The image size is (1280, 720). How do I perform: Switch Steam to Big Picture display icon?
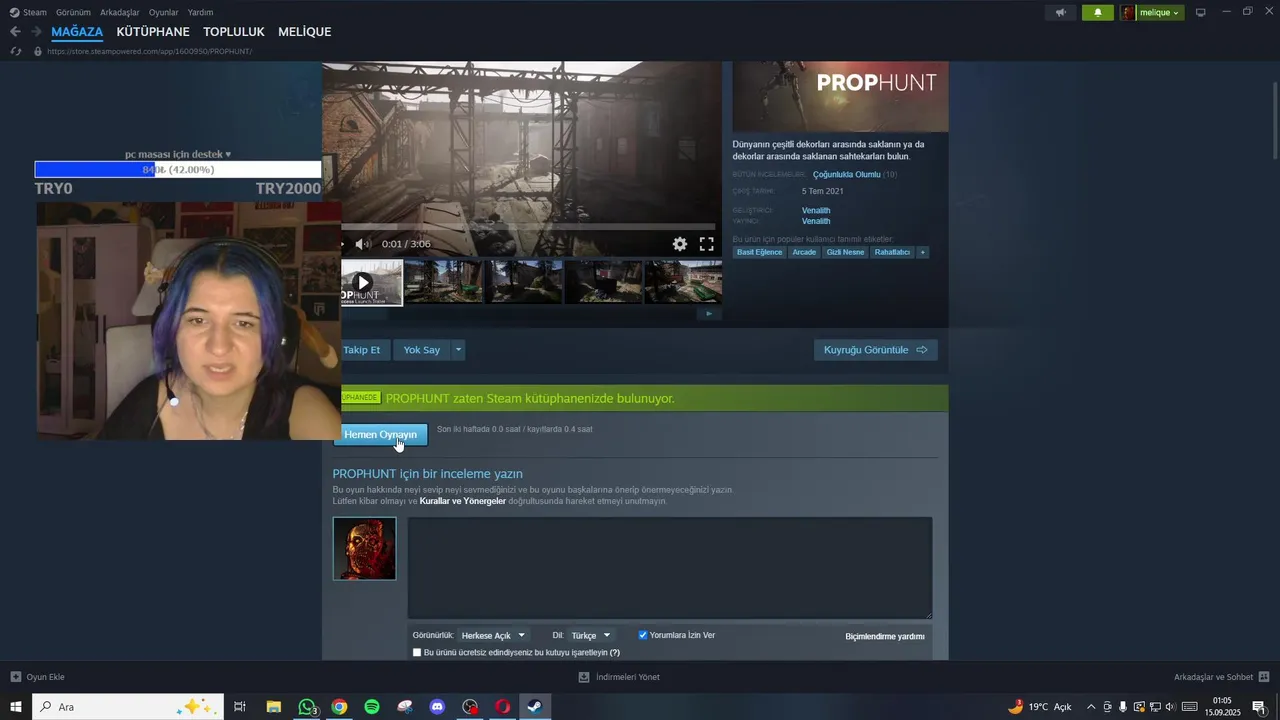tap(1201, 12)
